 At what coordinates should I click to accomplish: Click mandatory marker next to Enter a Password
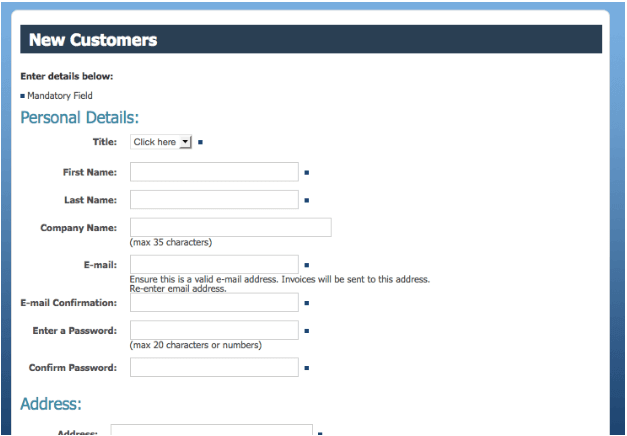306,330
